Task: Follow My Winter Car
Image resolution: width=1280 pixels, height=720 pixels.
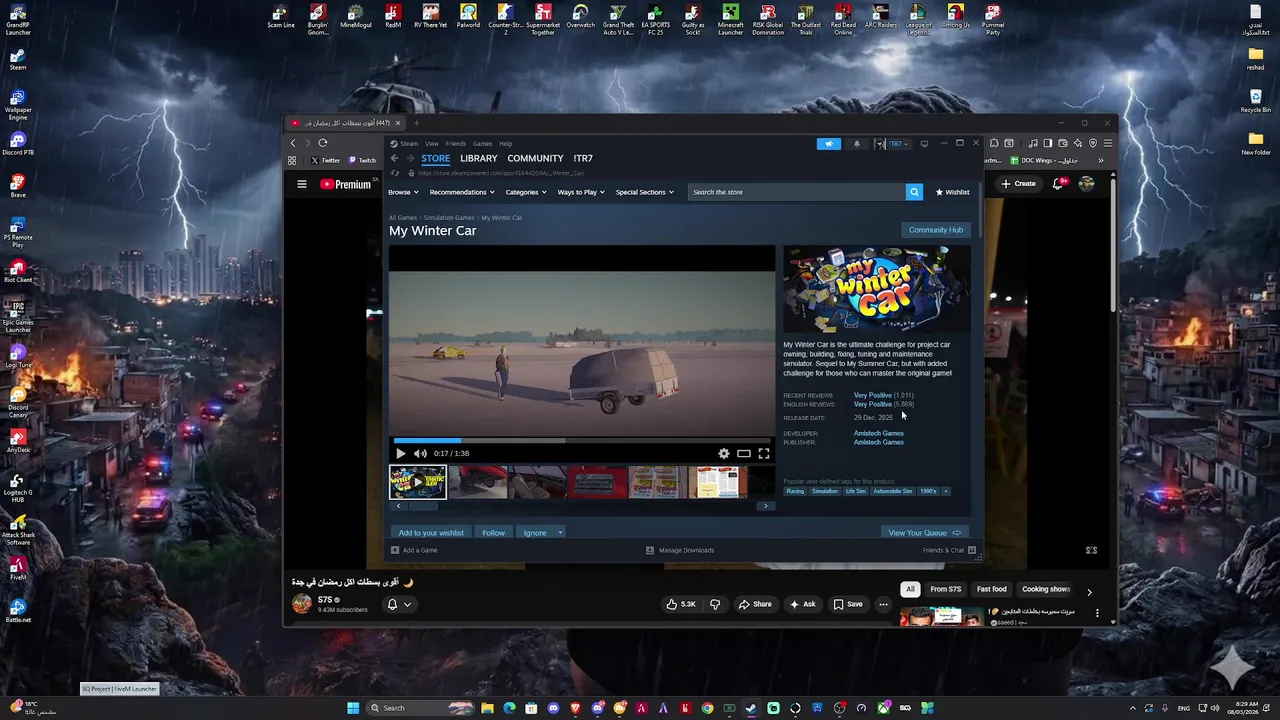Action: (x=494, y=532)
